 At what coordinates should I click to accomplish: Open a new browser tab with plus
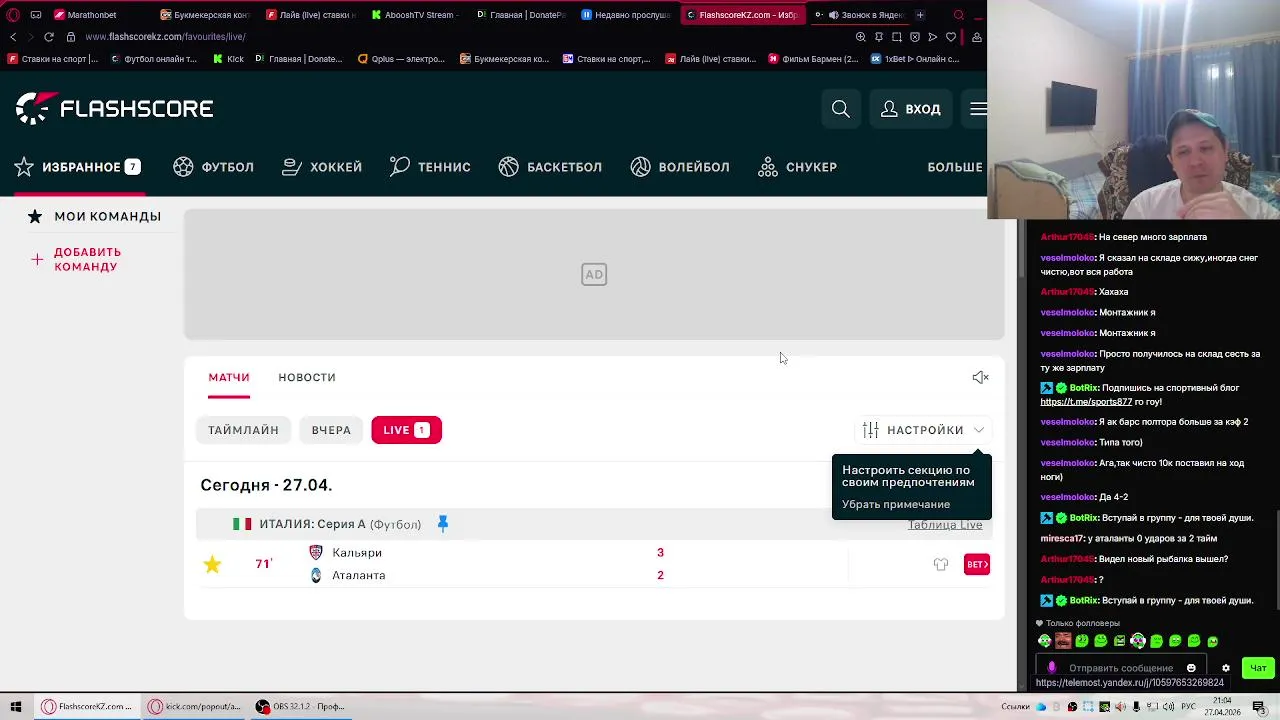[x=920, y=15]
